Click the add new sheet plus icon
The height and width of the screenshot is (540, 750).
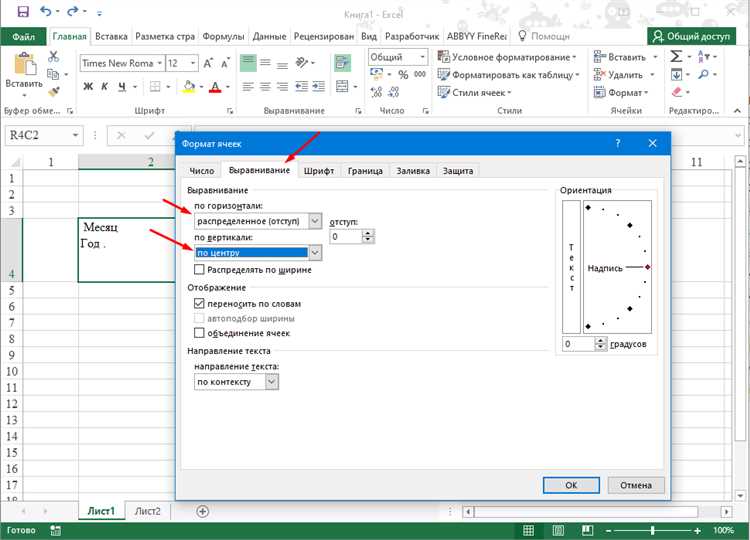(x=203, y=511)
